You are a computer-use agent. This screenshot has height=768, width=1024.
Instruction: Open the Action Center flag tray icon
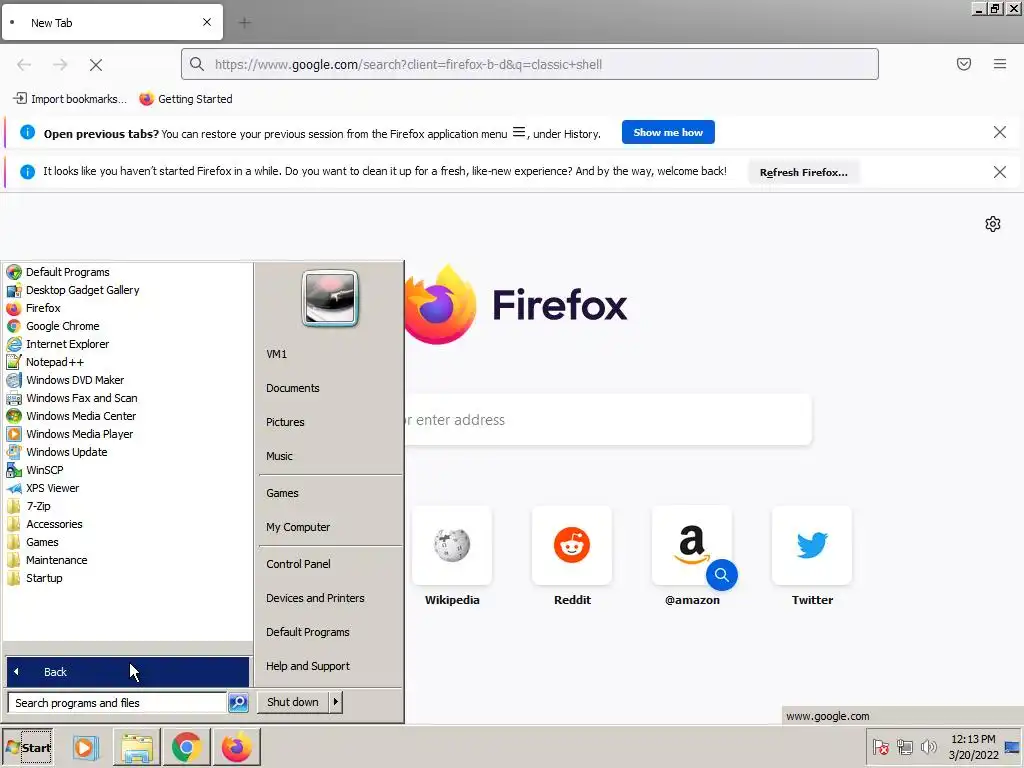pyautogui.click(x=880, y=747)
